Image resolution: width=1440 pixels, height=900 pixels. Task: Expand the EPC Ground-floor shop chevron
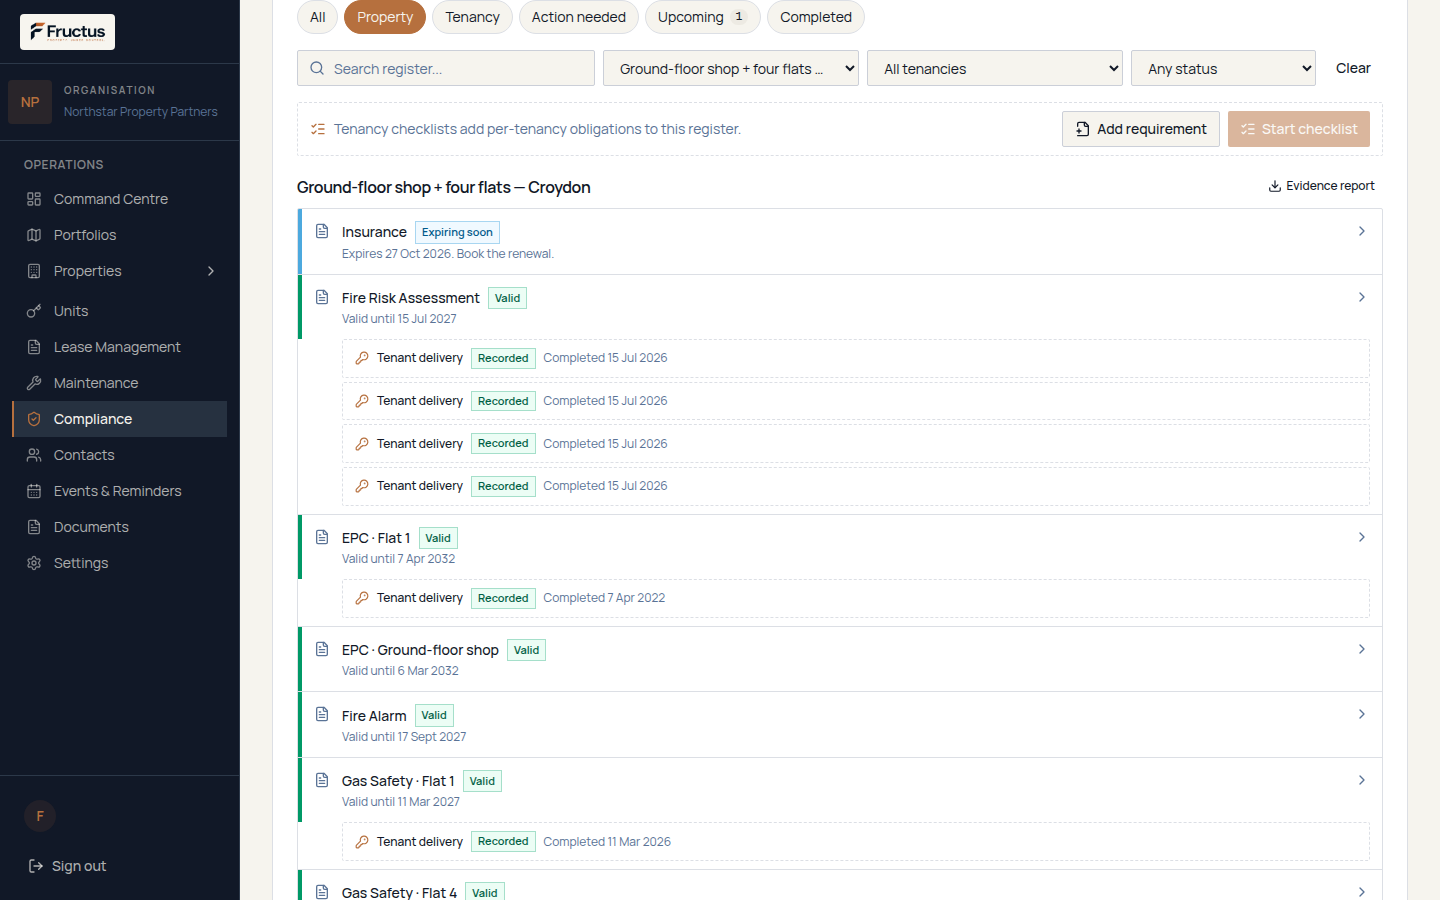coord(1362,649)
